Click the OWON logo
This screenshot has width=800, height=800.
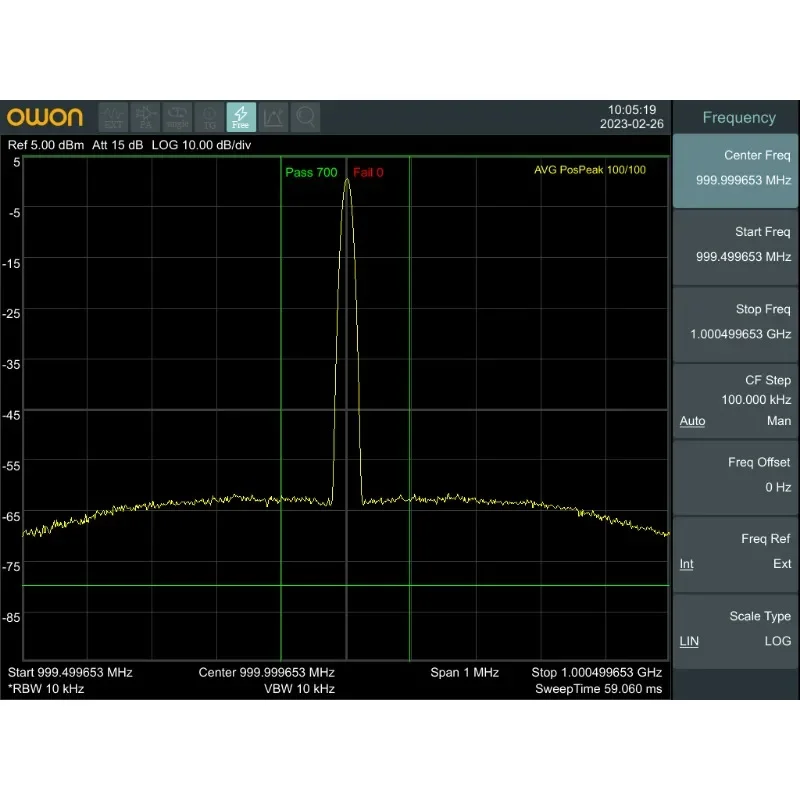46,117
